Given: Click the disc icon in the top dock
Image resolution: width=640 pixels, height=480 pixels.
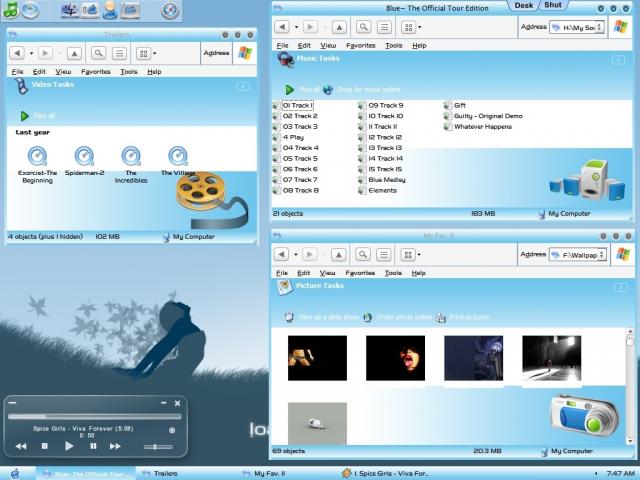Looking at the screenshot, I should tap(30, 10).
